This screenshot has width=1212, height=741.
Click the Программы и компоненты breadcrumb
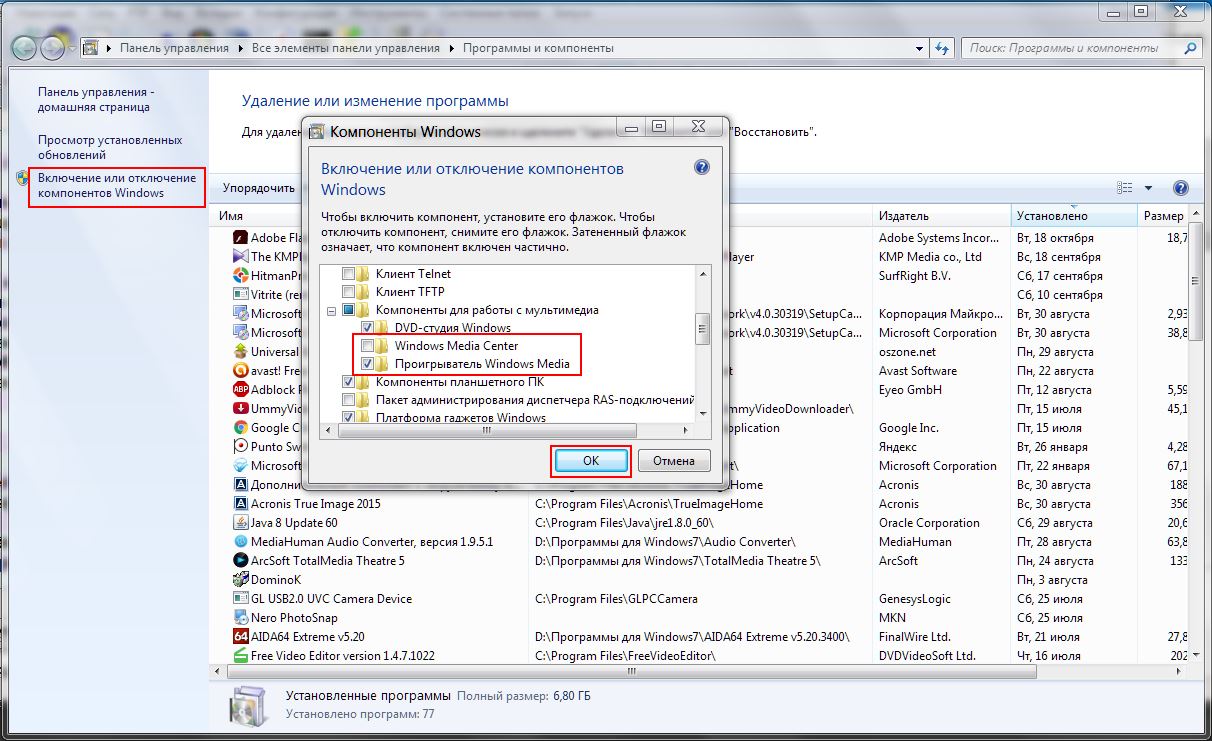[538, 48]
